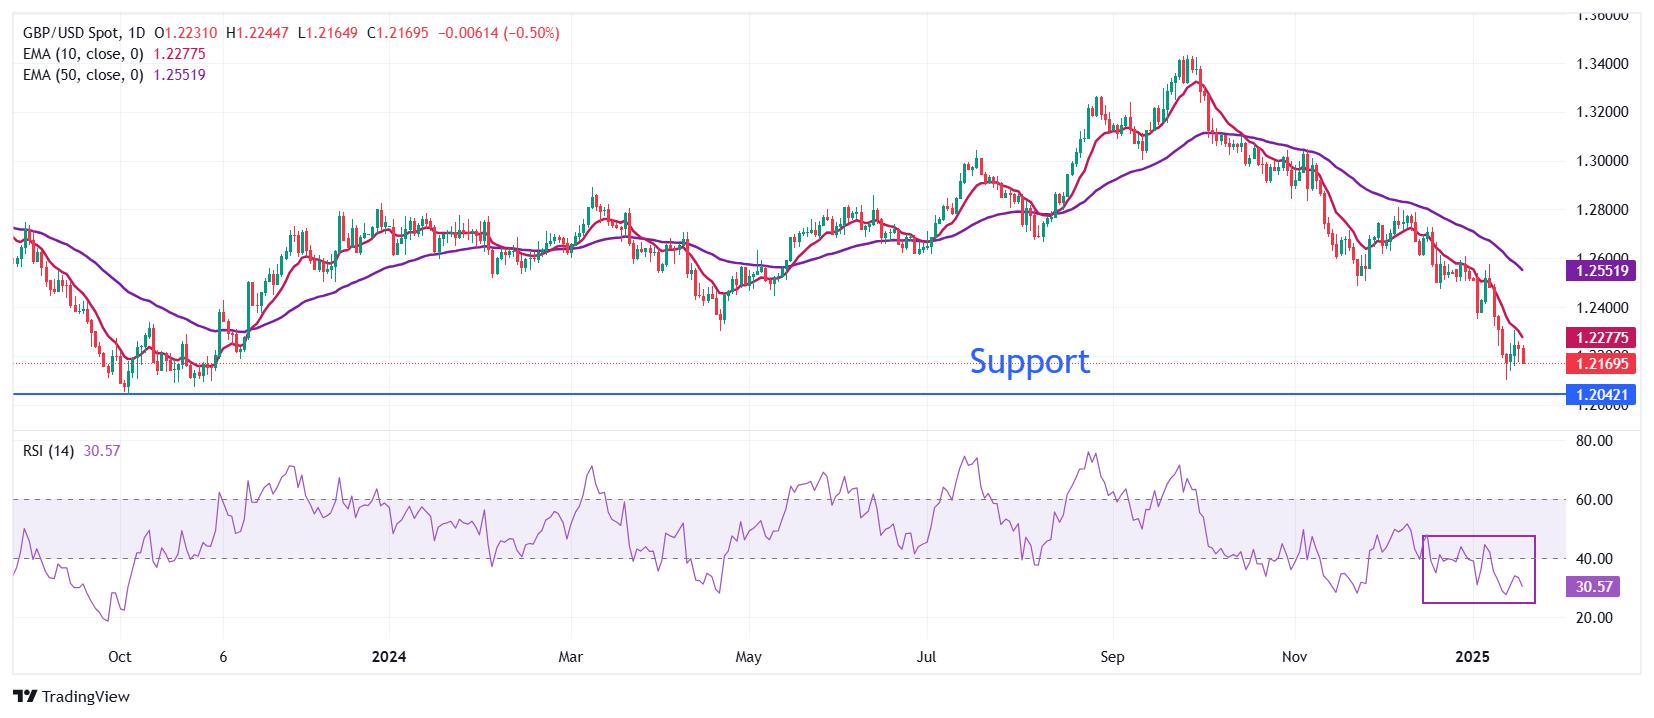Select the EMA (50, close, 0) legend

click(x=83, y=75)
